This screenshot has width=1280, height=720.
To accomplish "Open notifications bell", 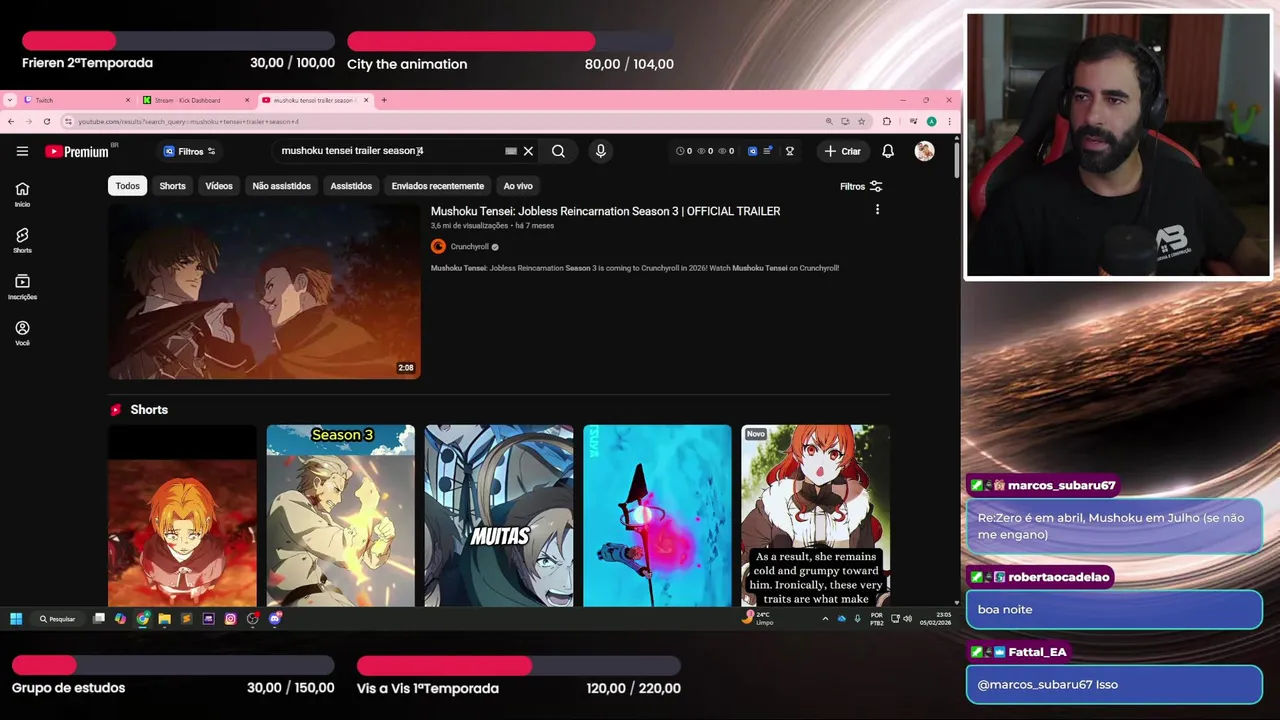I will [x=888, y=151].
